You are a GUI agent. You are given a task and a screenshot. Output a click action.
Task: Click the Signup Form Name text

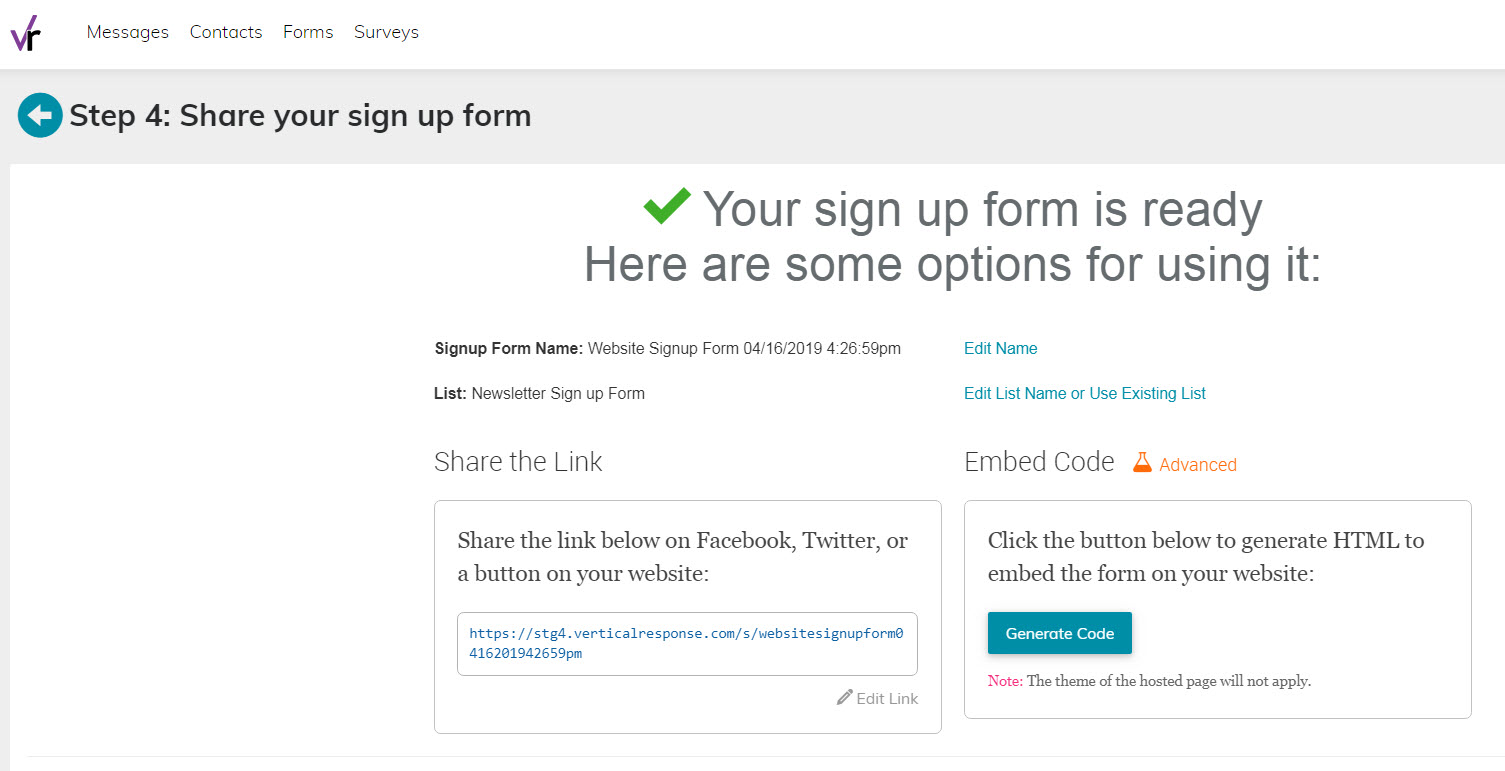pyautogui.click(x=508, y=348)
